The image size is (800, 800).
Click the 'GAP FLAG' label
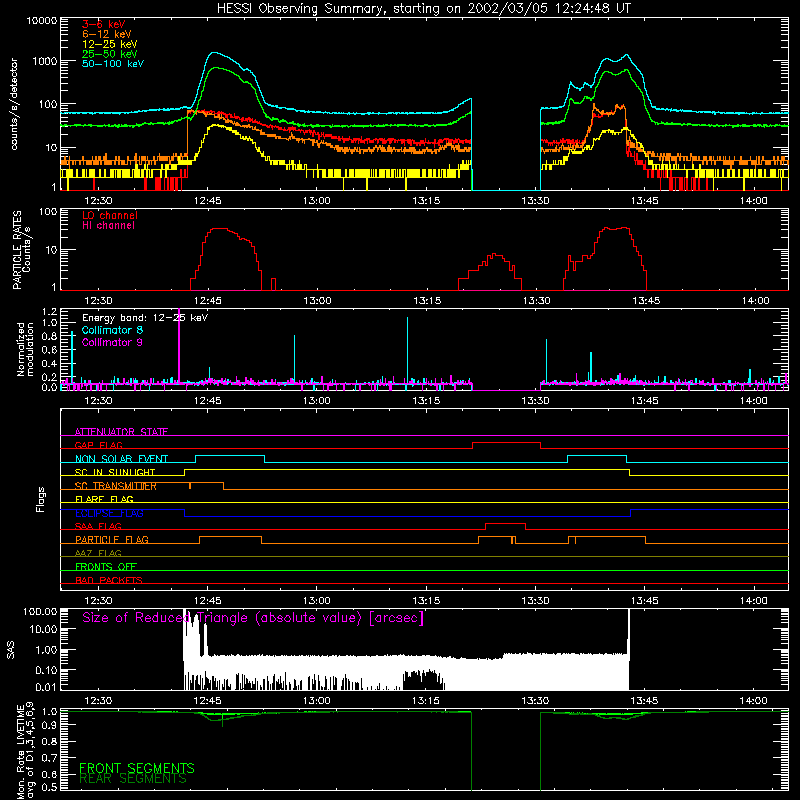click(98, 445)
